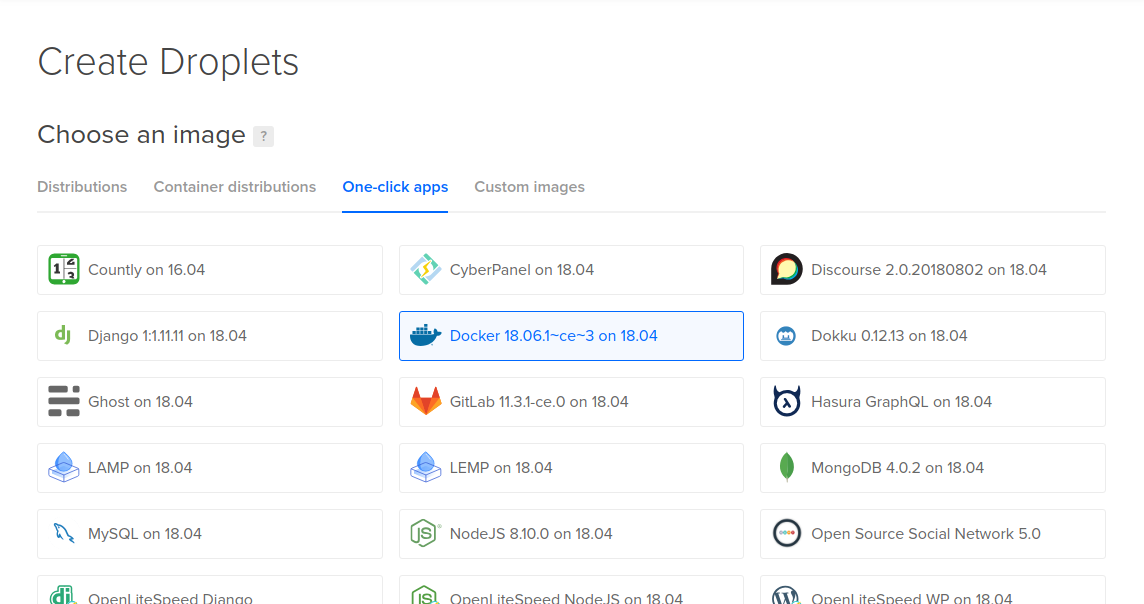Click the Ghost logo icon
The width and height of the screenshot is (1144, 604).
pos(63,401)
